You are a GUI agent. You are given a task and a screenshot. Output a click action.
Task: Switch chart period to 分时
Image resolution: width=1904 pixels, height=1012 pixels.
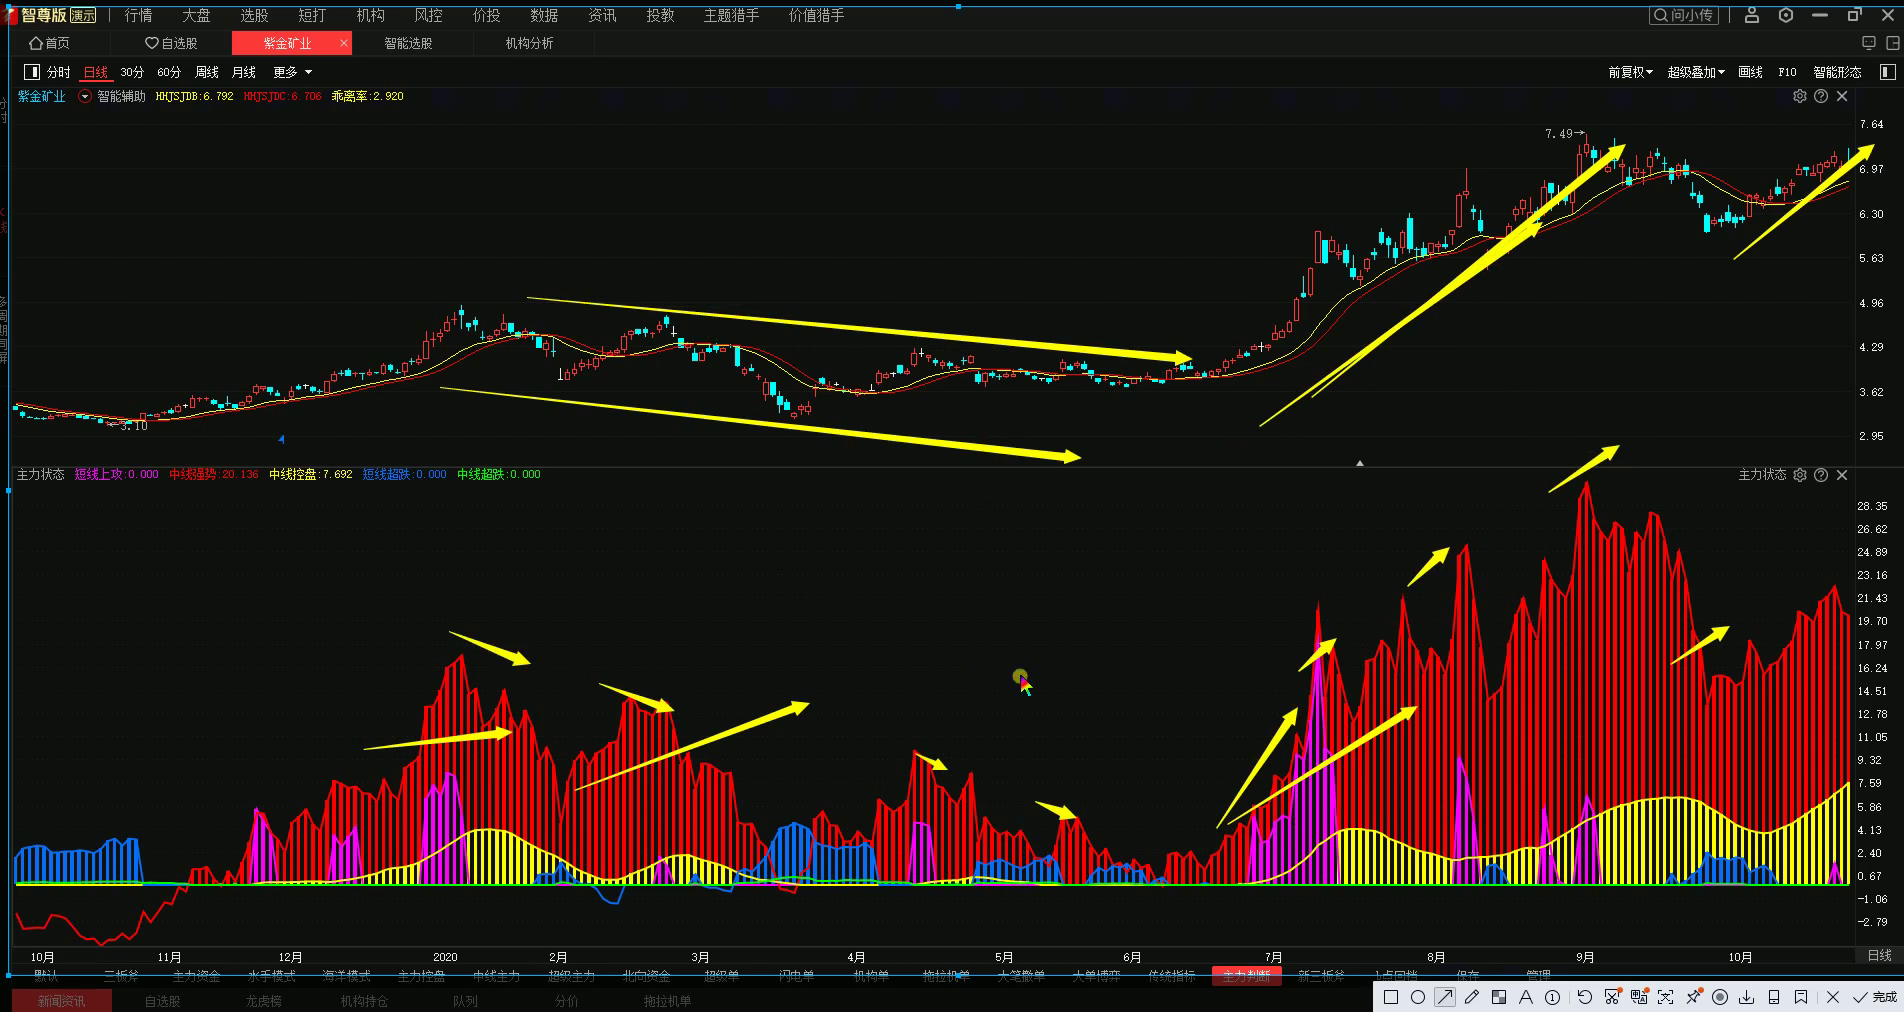(x=59, y=72)
